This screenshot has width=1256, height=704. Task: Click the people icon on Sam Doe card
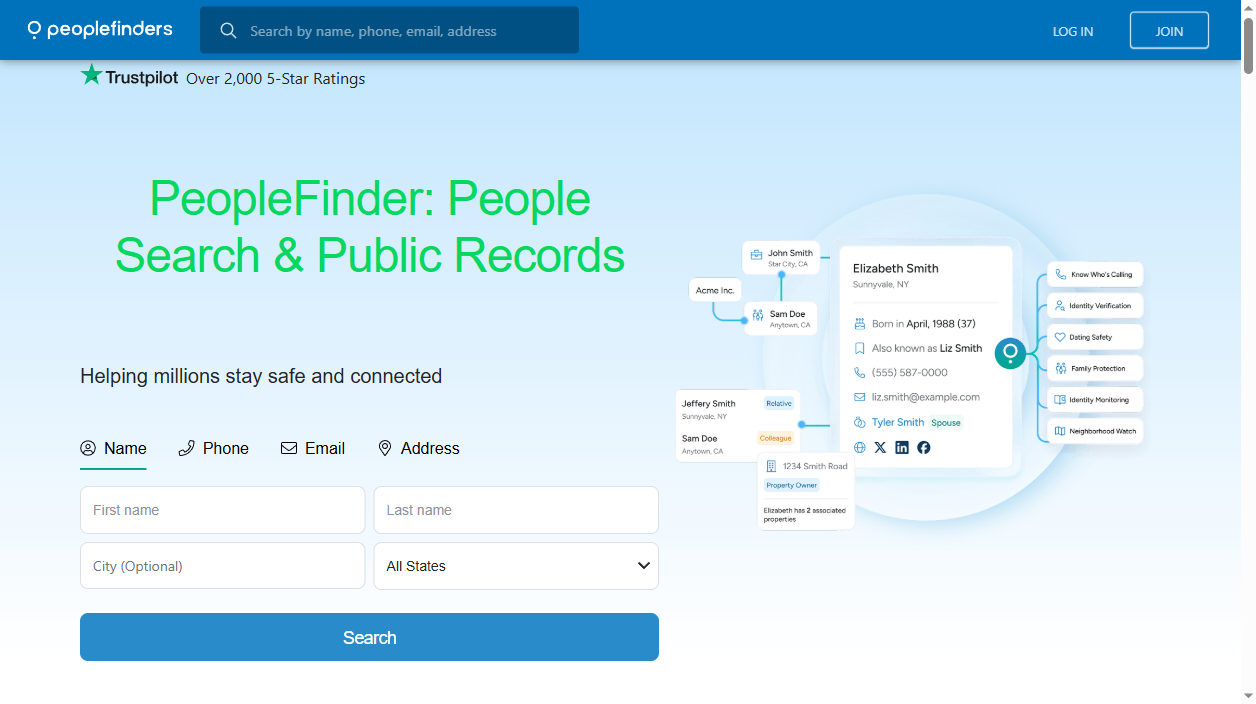coord(758,316)
